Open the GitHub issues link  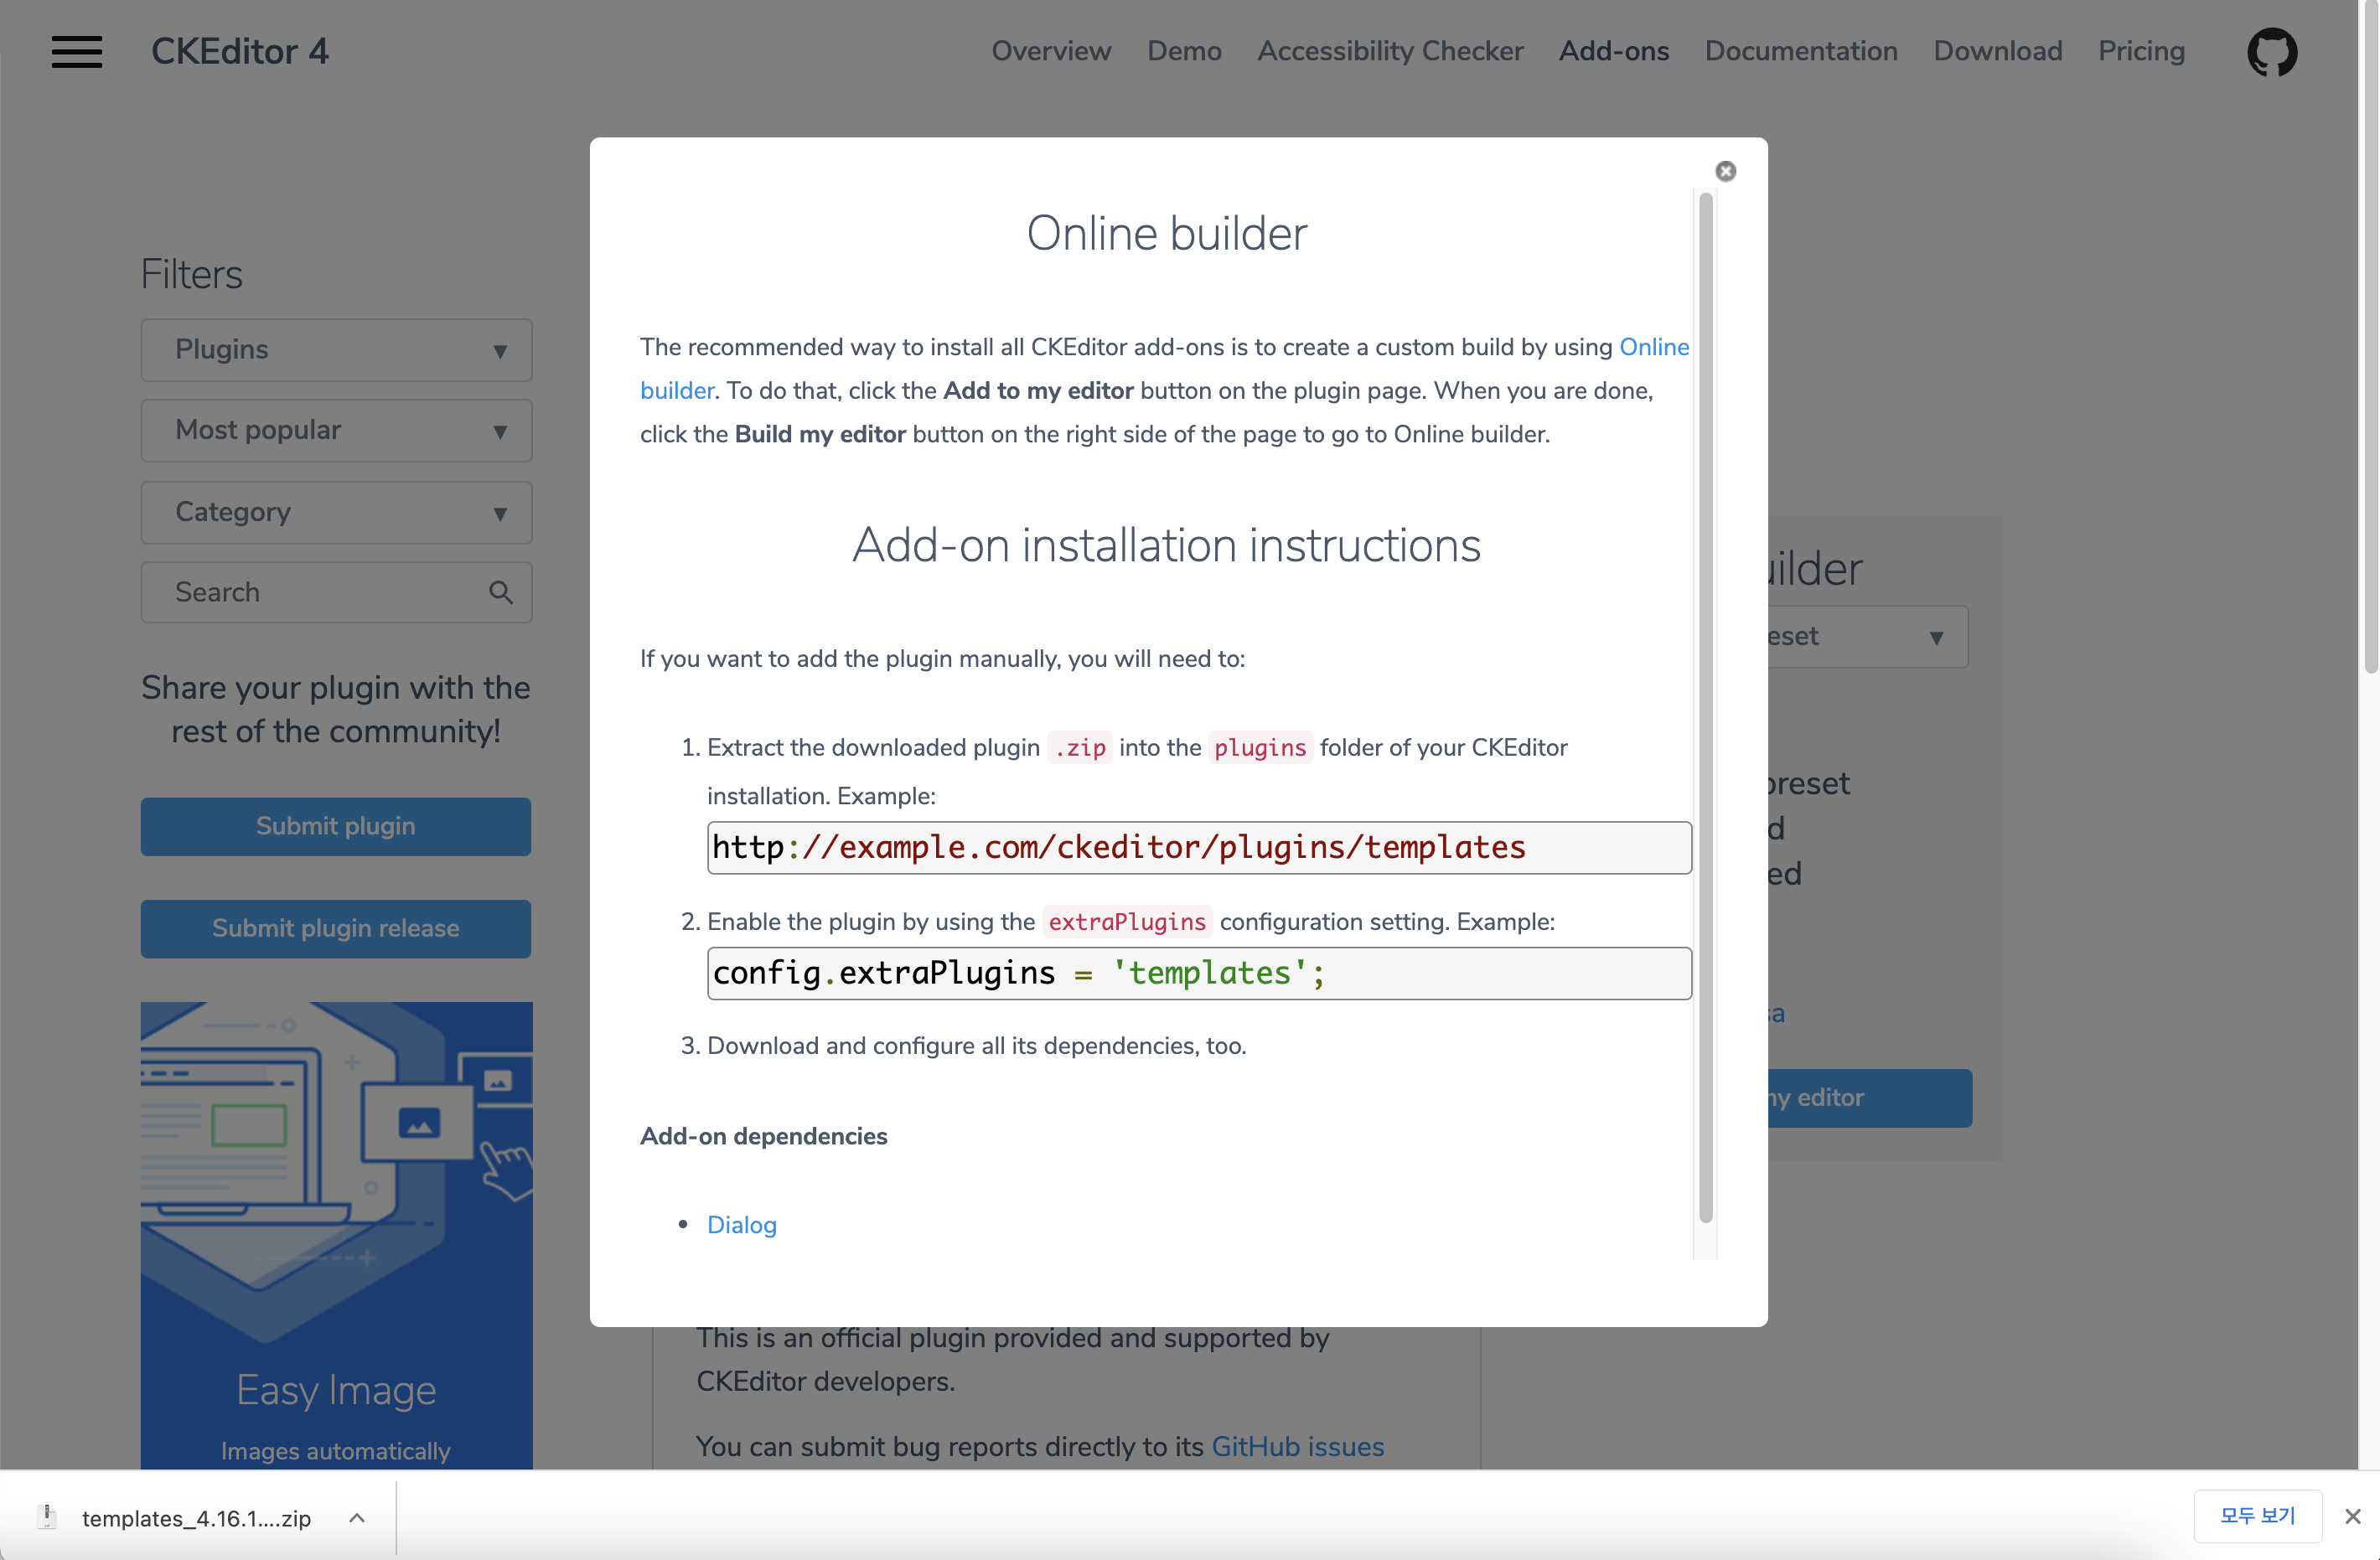1297,1446
